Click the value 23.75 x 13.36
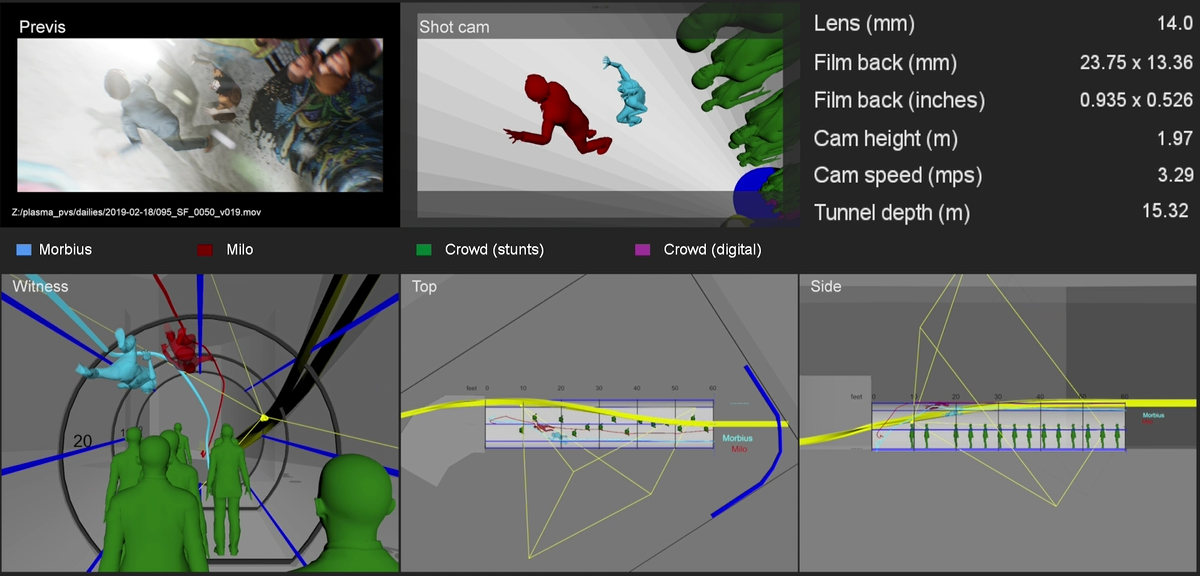This screenshot has width=1200, height=576. (x=1136, y=63)
